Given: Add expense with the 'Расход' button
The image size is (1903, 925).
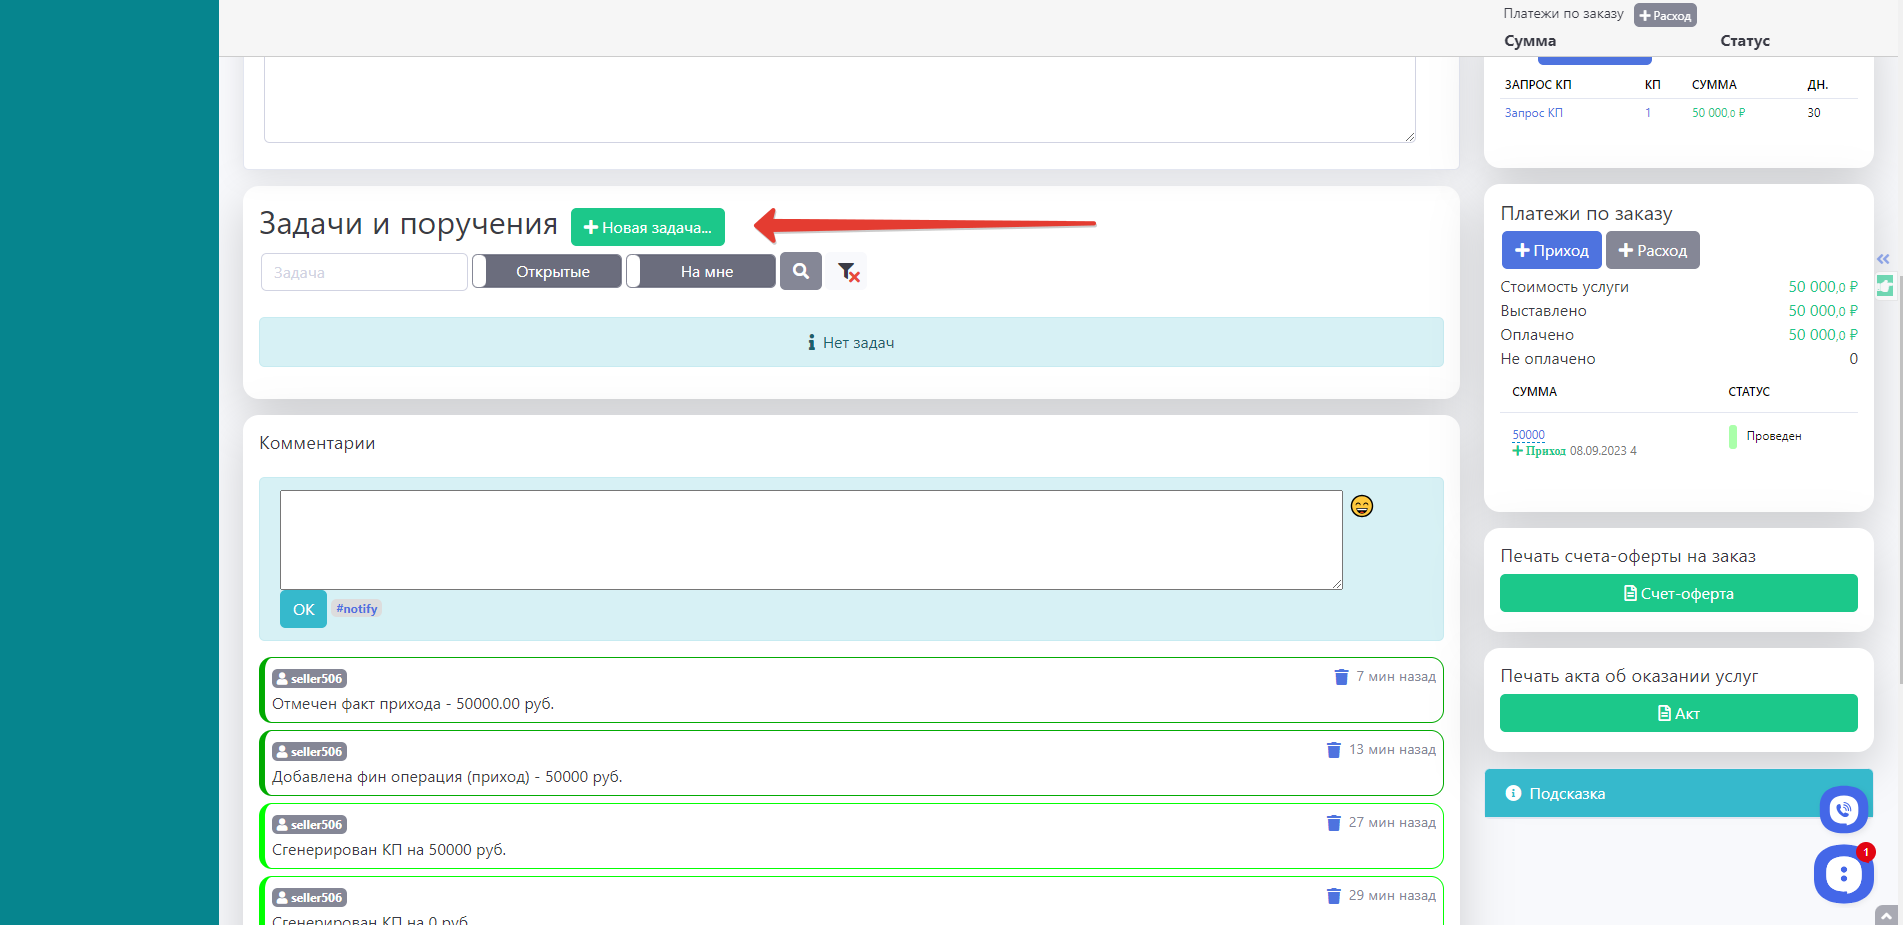Looking at the screenshot, I should [1652, 250].
